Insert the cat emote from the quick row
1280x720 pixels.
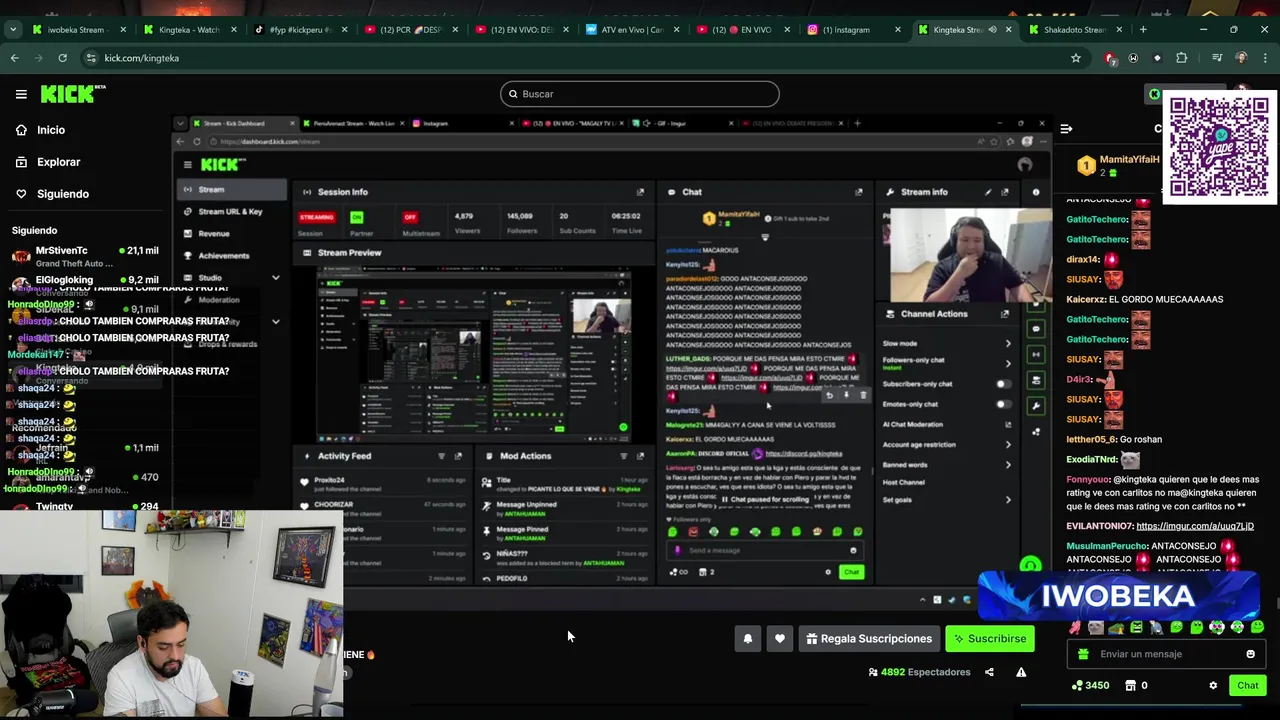1096,627
